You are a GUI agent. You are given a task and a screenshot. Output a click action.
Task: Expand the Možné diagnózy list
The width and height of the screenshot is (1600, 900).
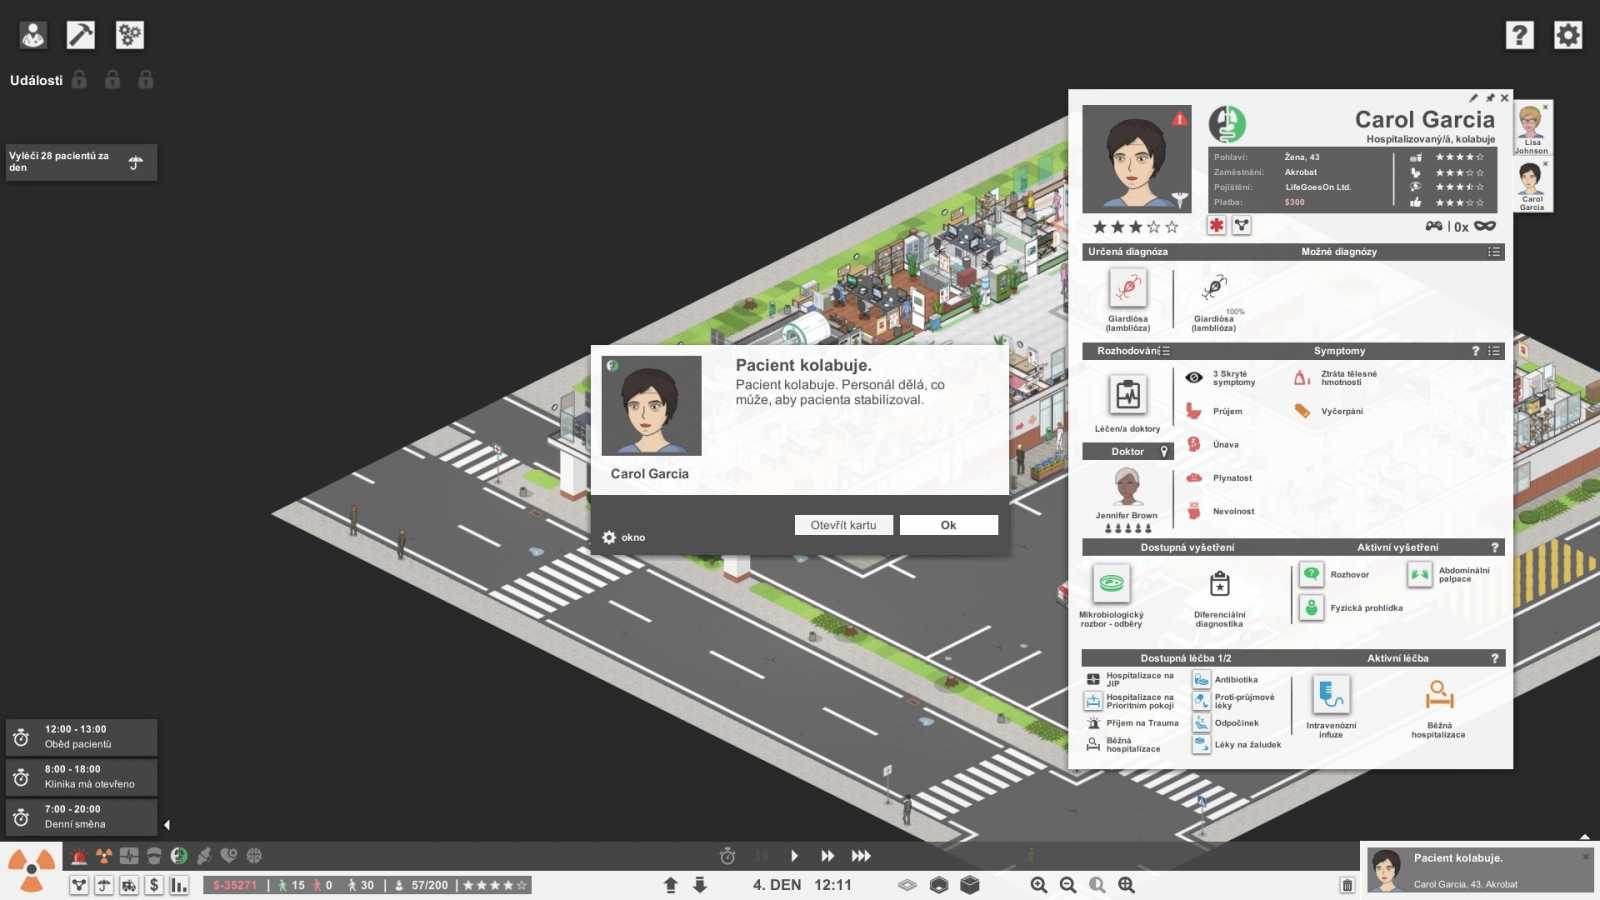point(1494,252)
